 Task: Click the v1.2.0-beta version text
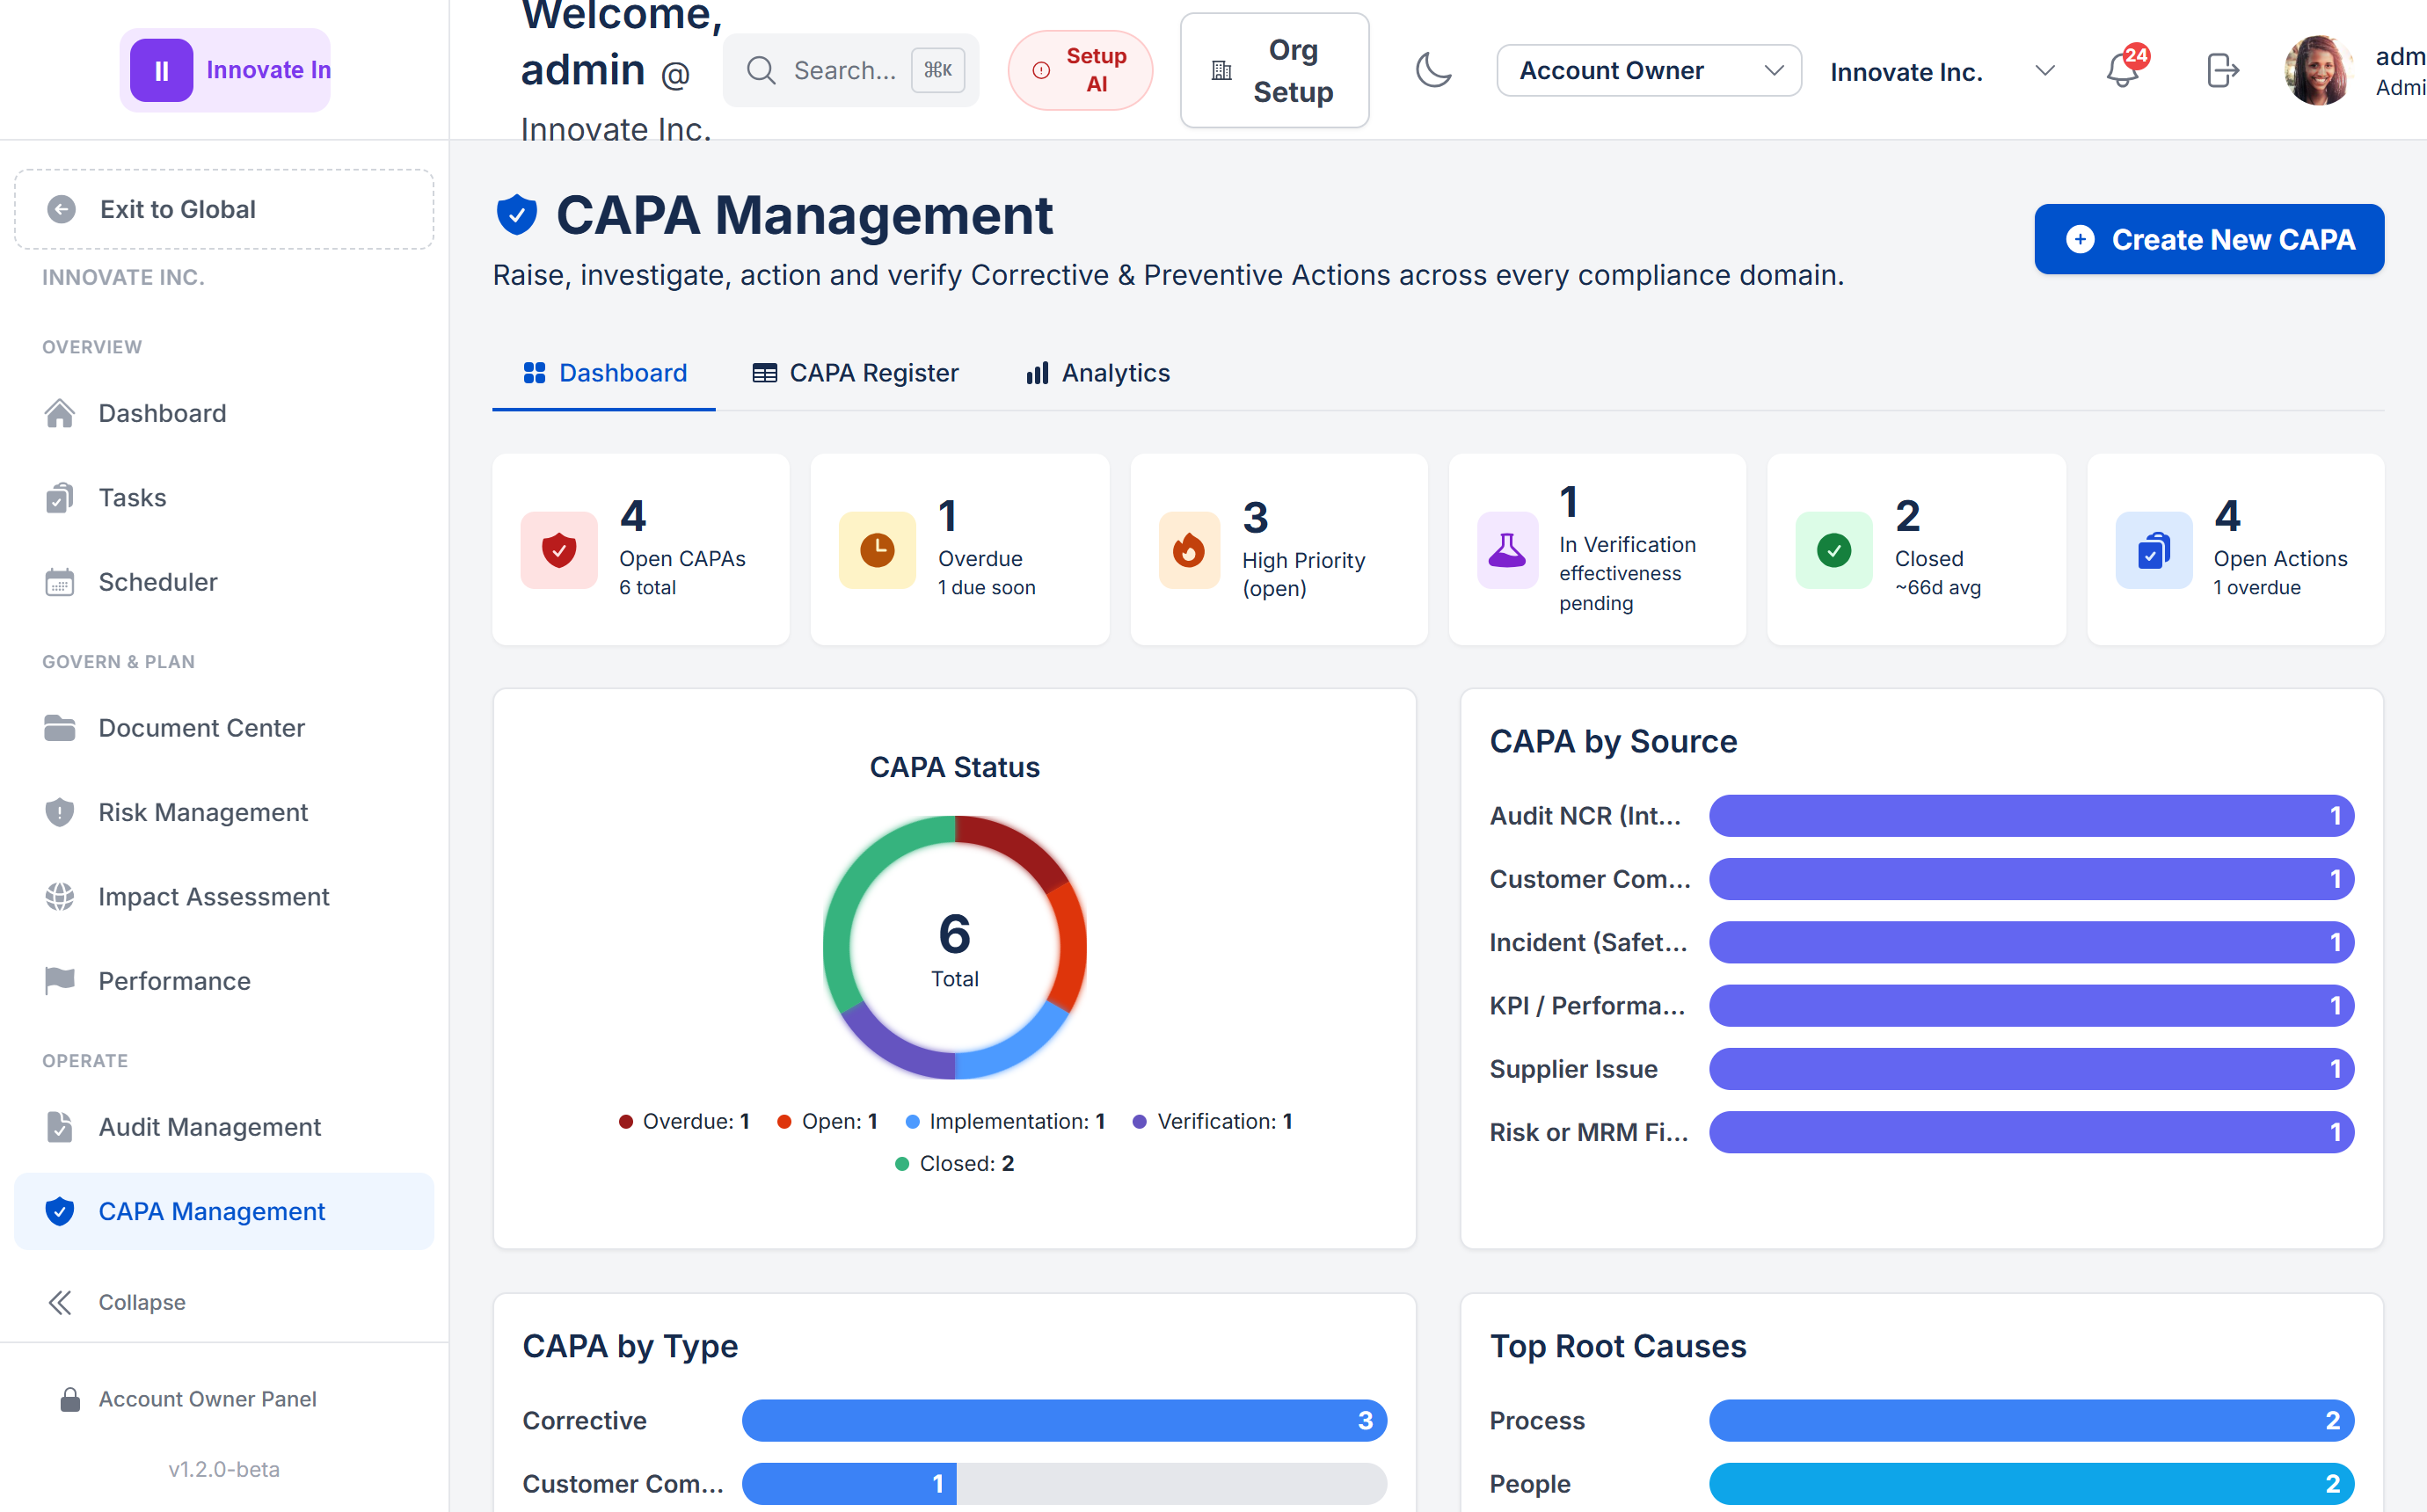tap(224, 1469)
